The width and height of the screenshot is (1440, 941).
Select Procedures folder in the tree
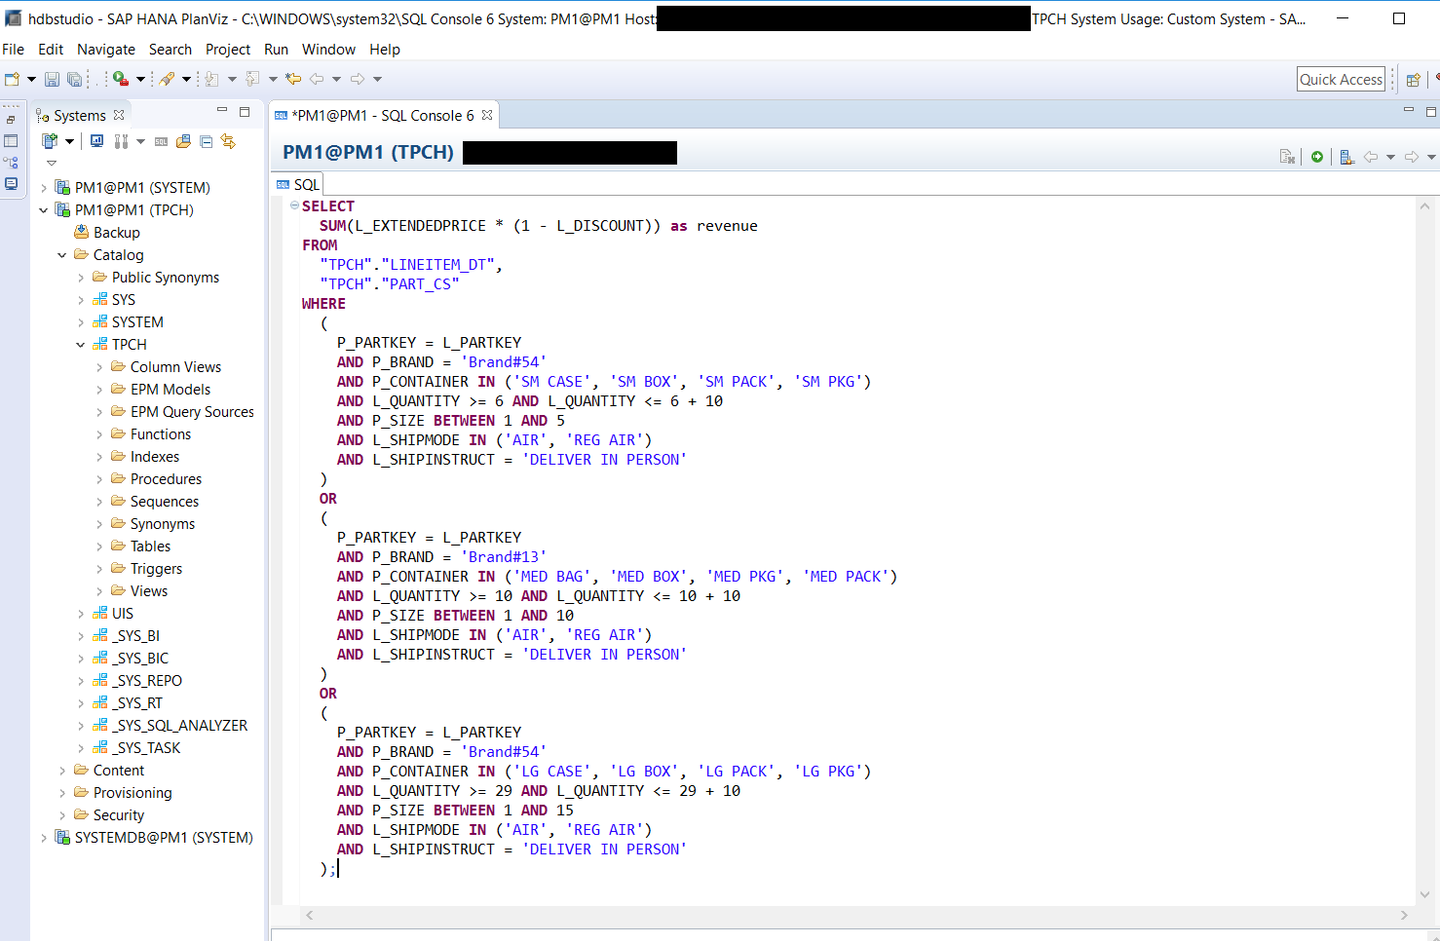[156, 479]
